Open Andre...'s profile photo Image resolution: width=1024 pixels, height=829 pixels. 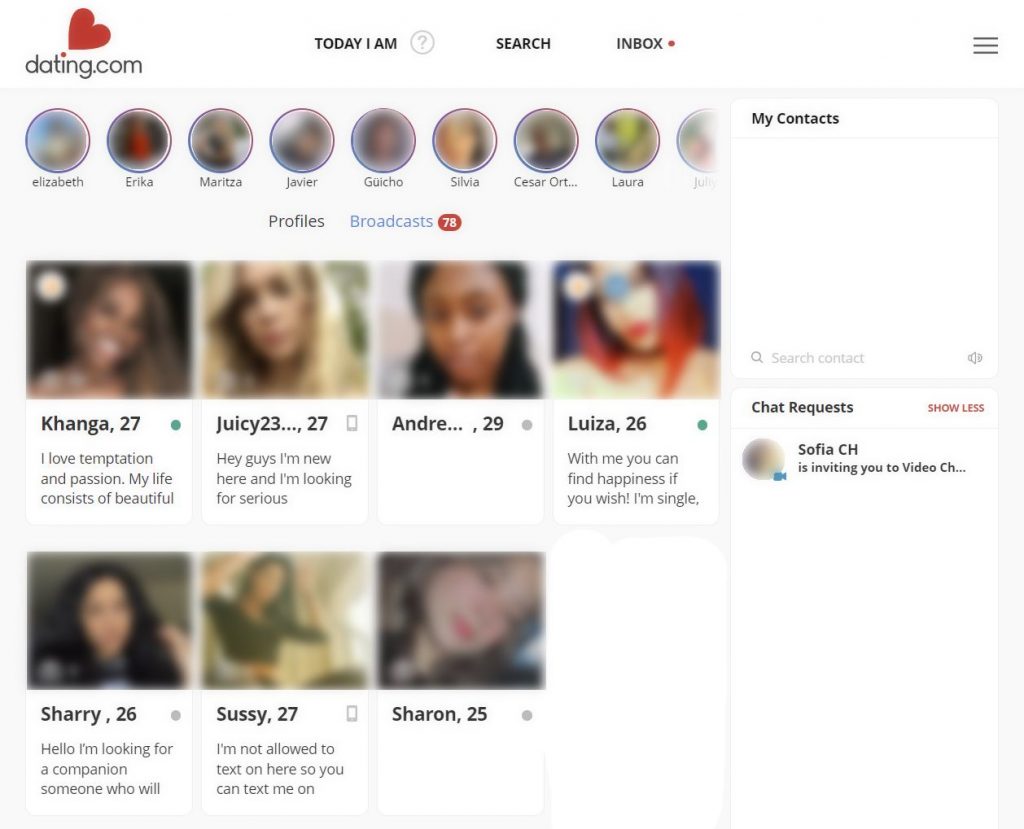[460, 329]
